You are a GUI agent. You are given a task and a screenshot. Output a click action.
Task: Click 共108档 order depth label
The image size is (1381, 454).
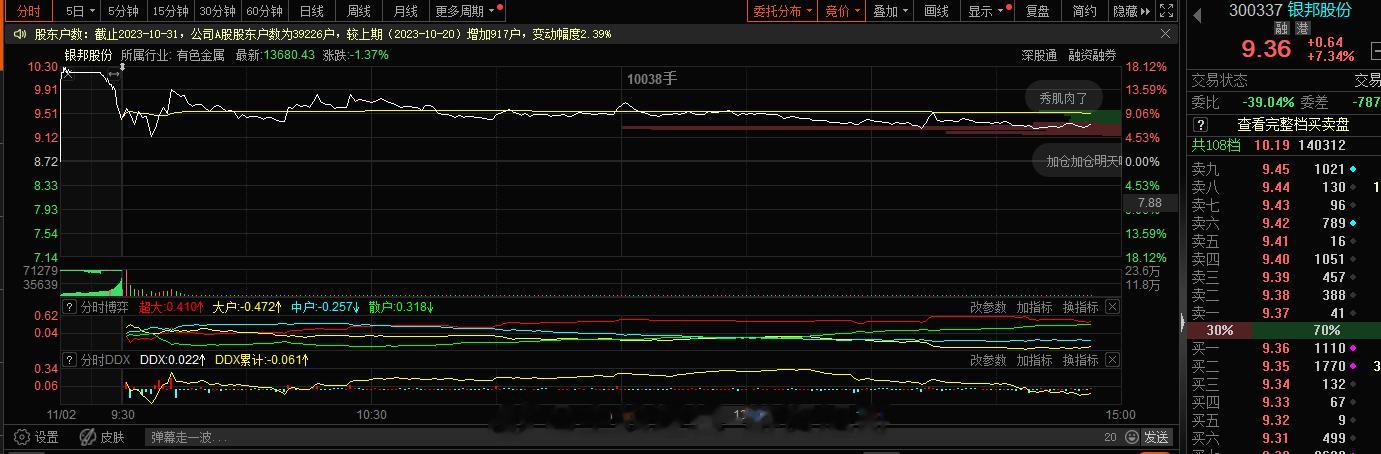coord(1216,145)
